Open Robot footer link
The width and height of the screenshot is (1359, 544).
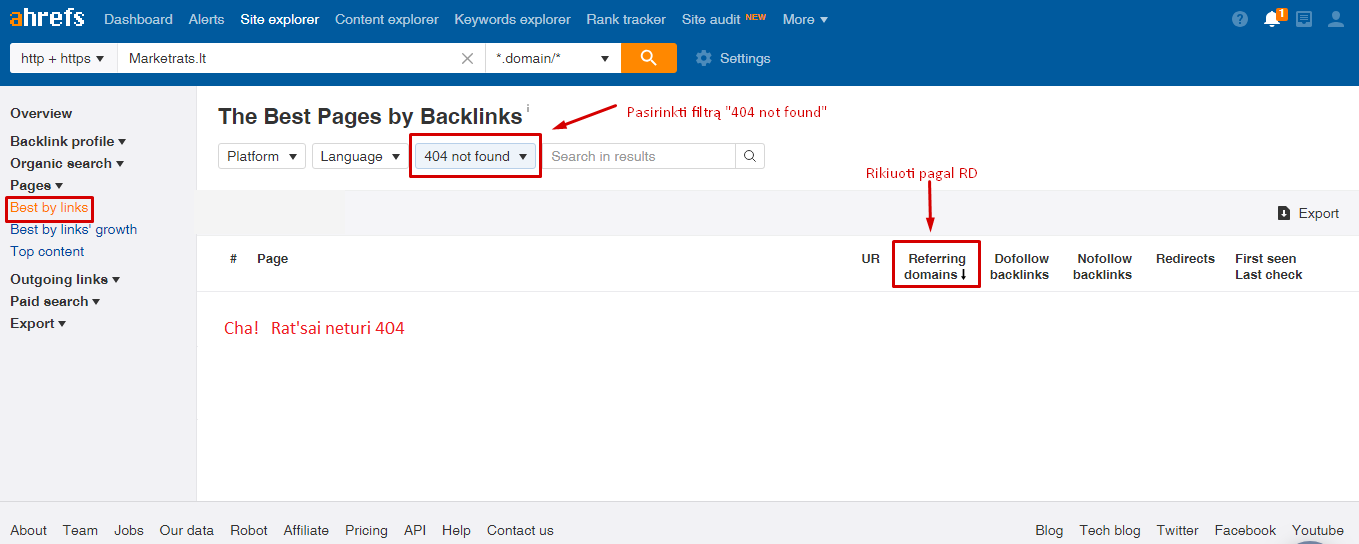249,530
